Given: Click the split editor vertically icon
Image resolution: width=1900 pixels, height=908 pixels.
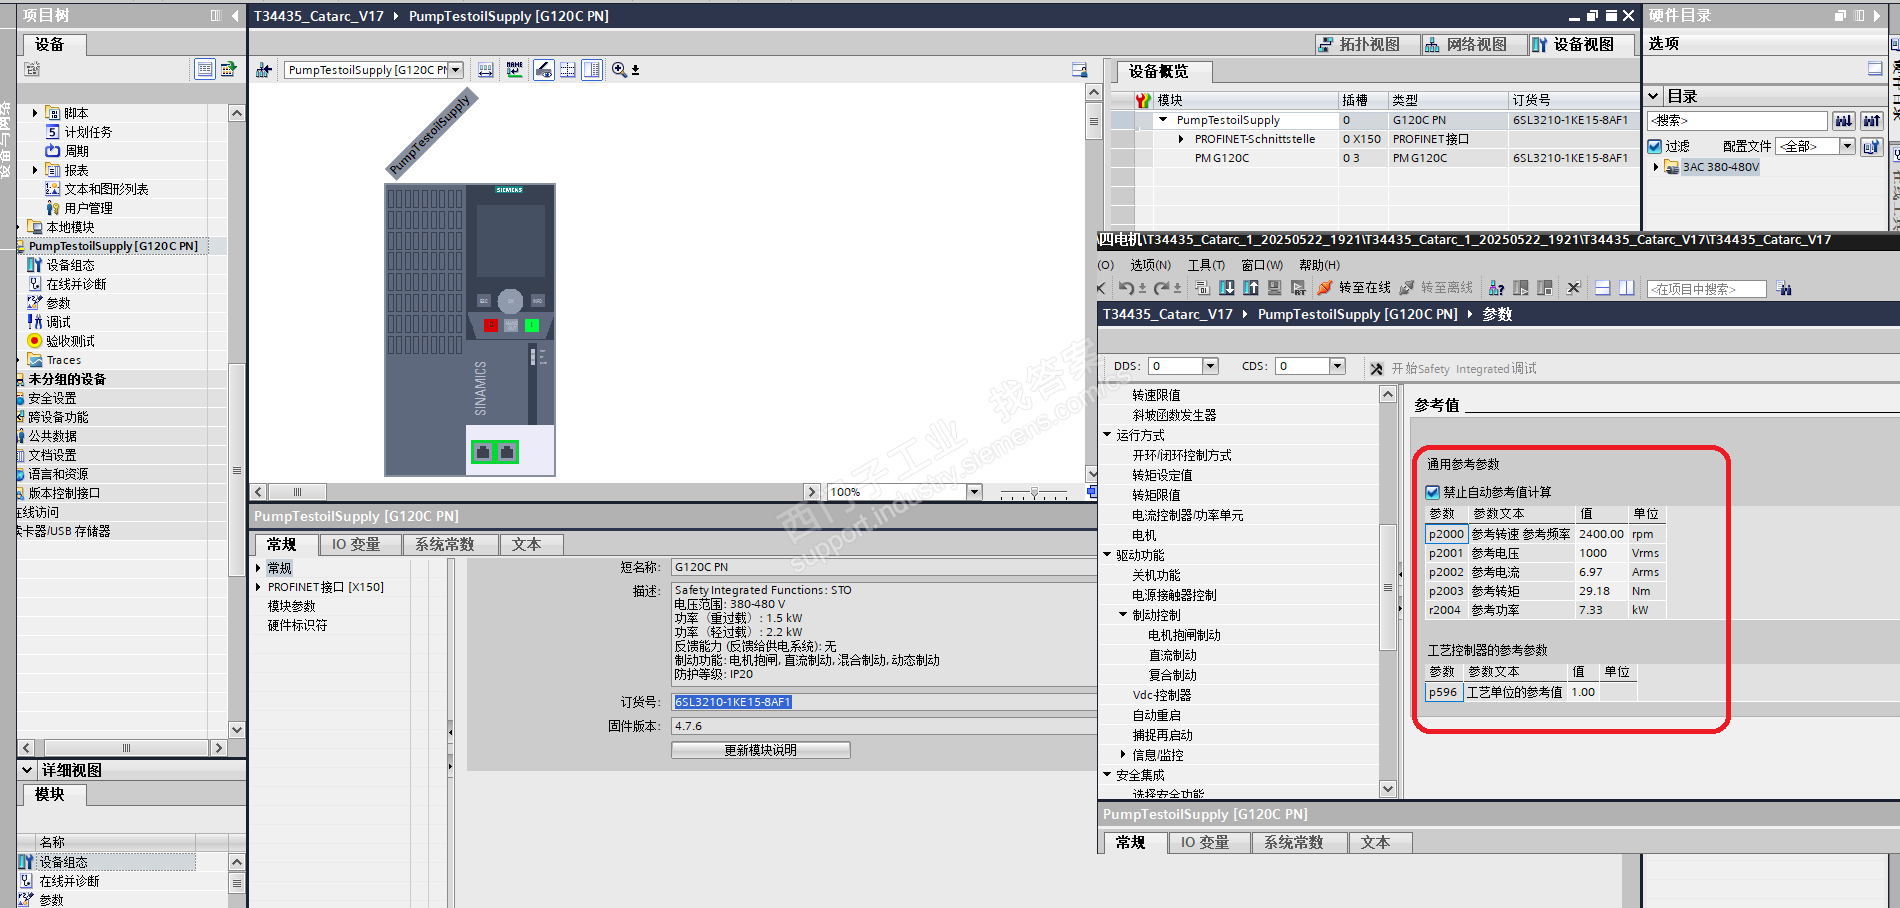Looking at the screenshot, I should [x=1627, y=288].
